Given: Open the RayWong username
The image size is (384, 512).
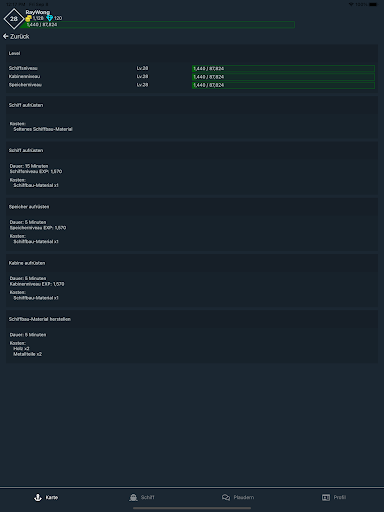Looking at the screenshot, I should tap(37, 12).
